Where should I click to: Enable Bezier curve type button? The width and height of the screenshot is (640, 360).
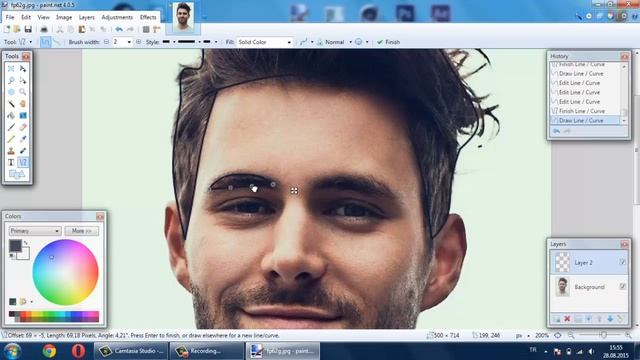[57, 42]
